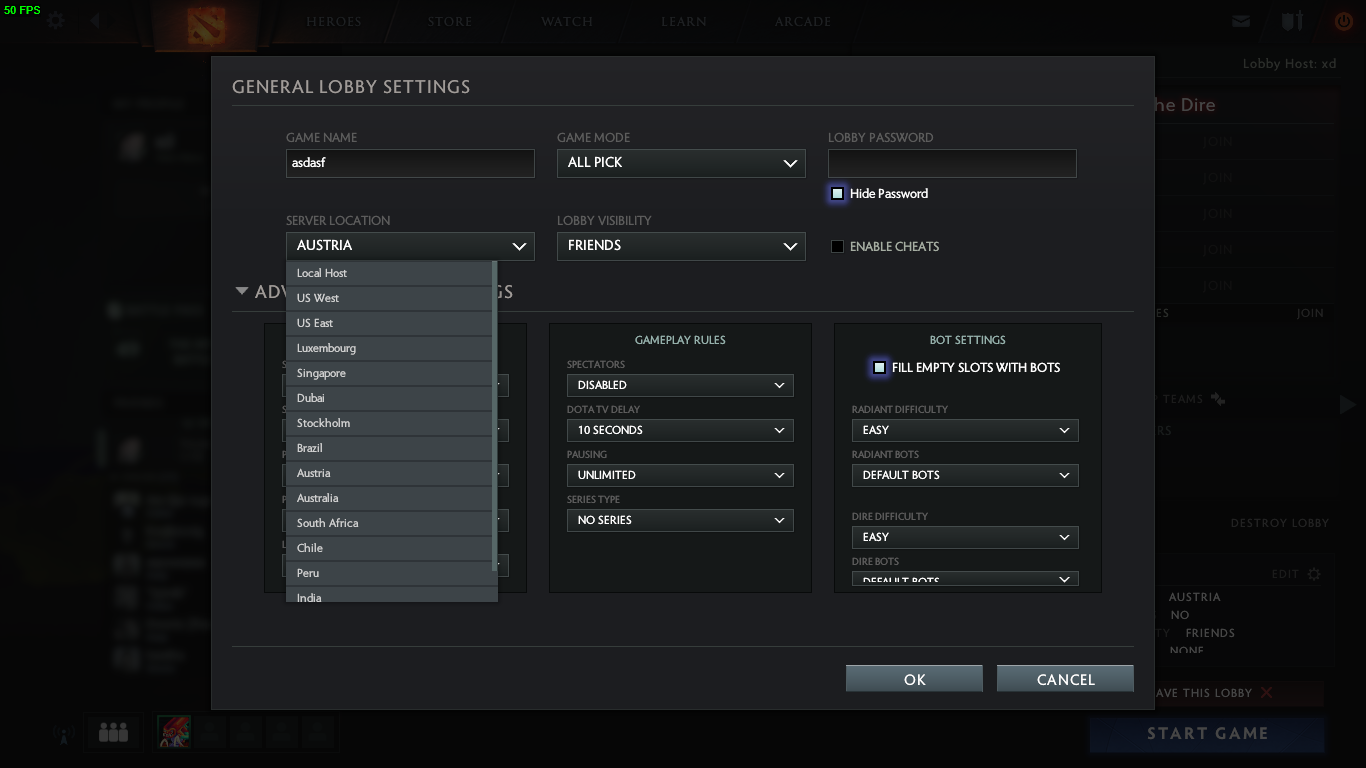Open settings gear in top bar
This screenshot has width=1366, height=768.
click(x=56, y=21)
